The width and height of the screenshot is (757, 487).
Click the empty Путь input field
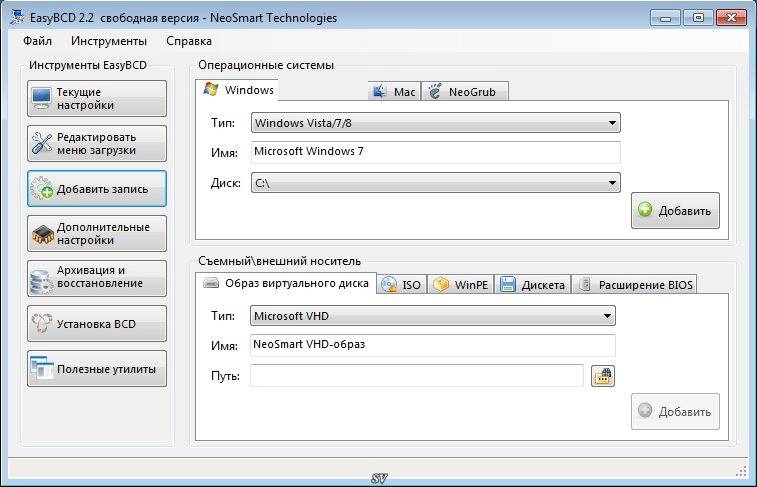pyautogui.click(x=417, y=376)
